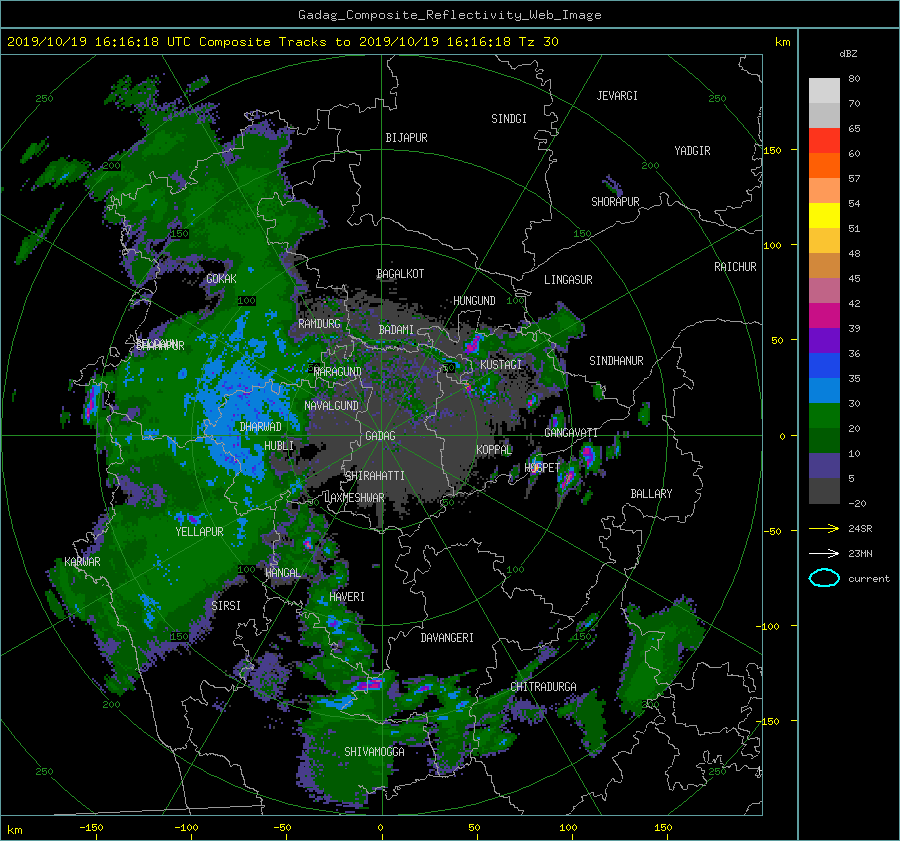Click the HAVERI city label

click(x=347, y=597)
